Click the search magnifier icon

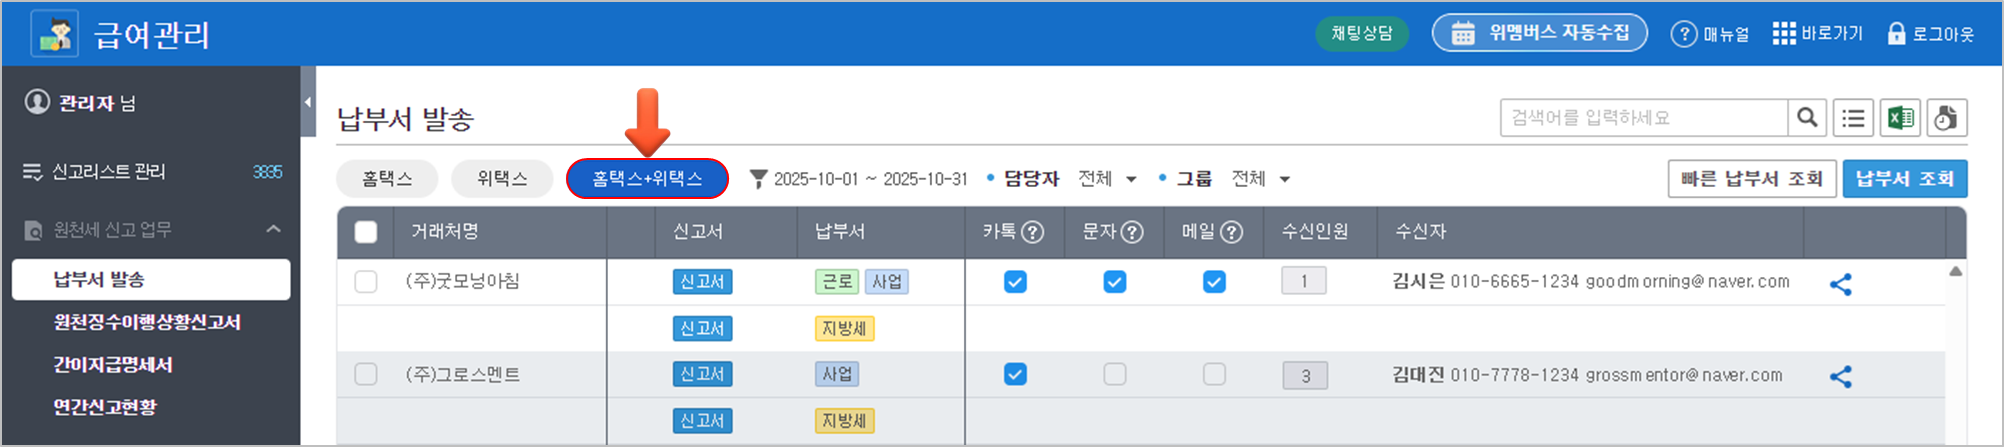tap(1807, 118)
